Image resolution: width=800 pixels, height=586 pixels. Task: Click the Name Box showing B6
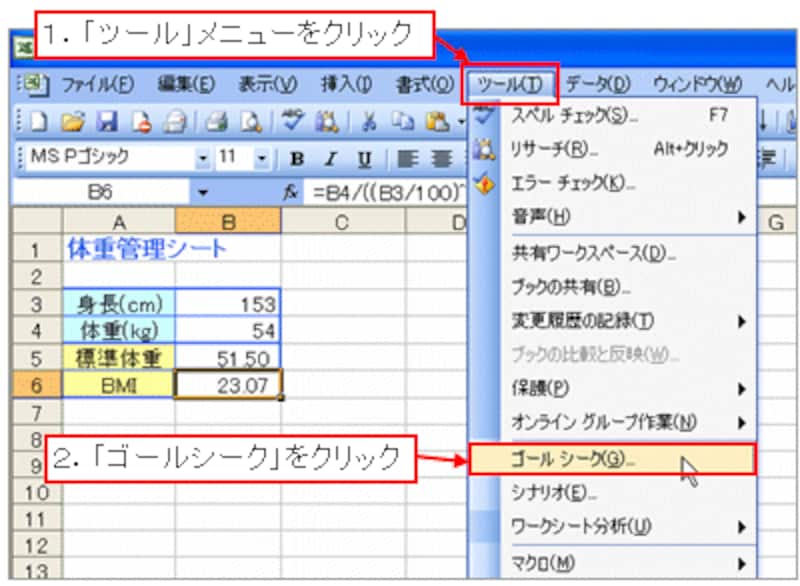click(101, 192)
